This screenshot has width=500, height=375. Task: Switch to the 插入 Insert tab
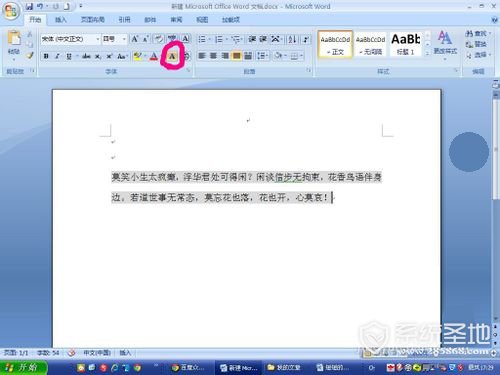(61, 20)
